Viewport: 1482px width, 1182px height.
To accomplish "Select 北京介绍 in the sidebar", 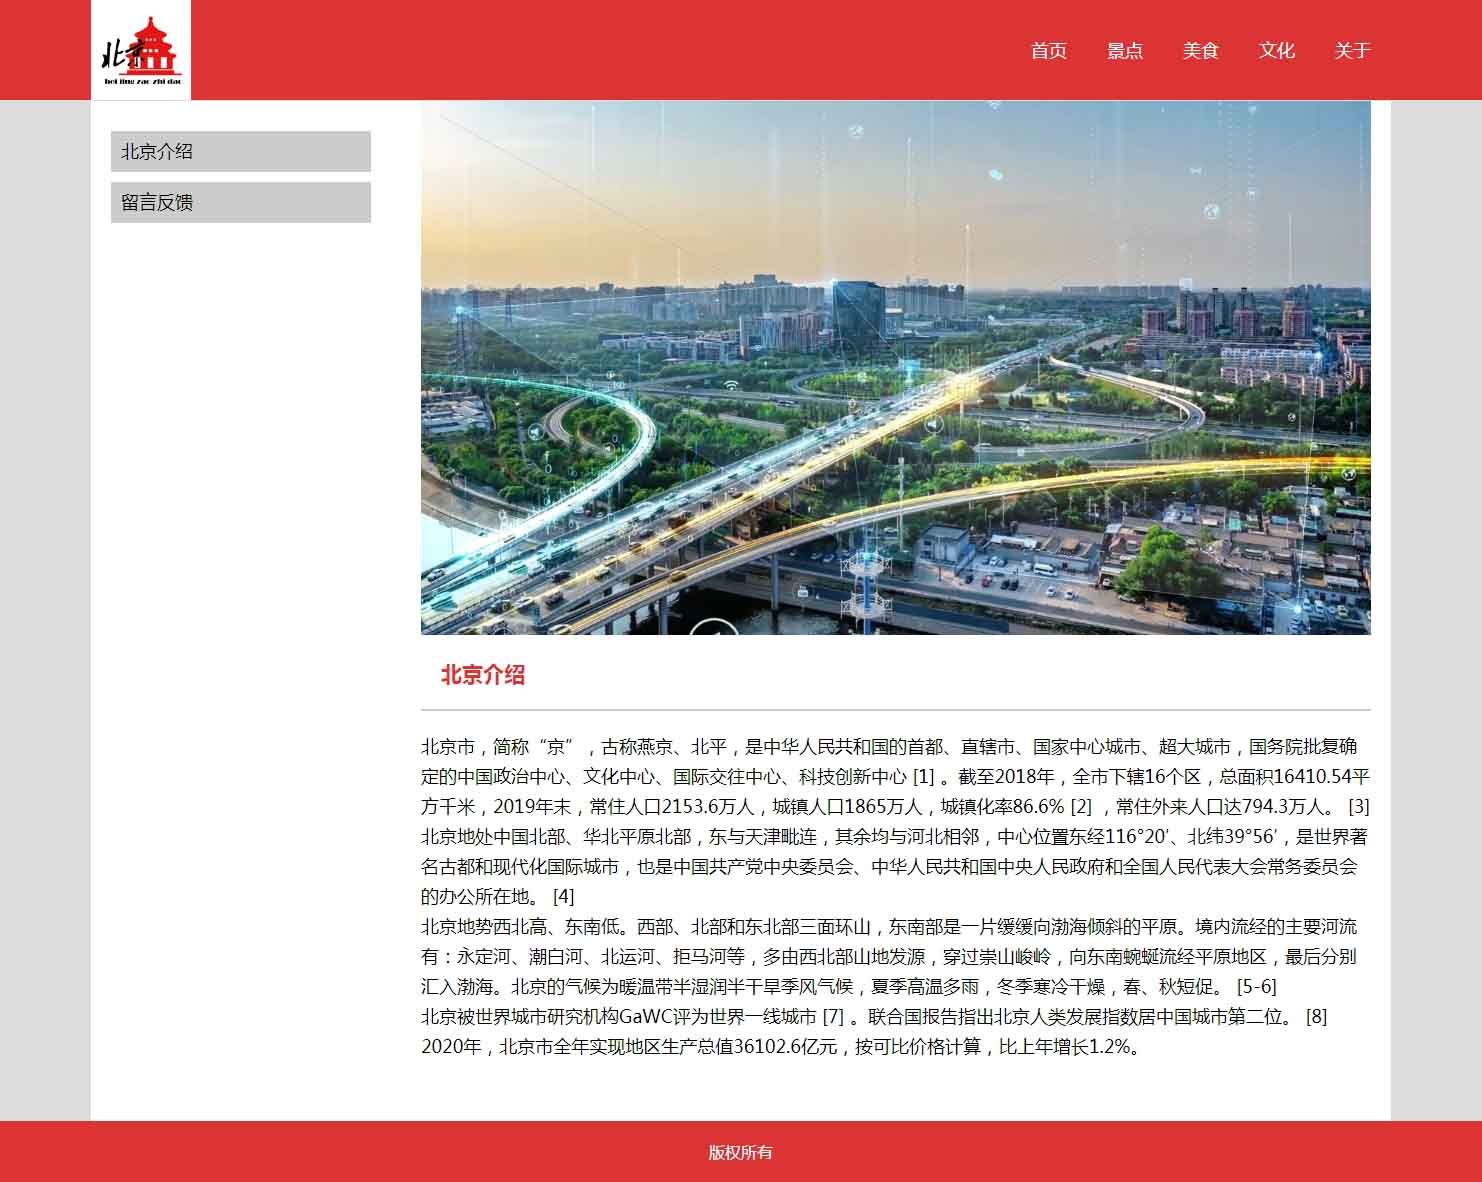I will pyautogui.click(x=241, y=151).
